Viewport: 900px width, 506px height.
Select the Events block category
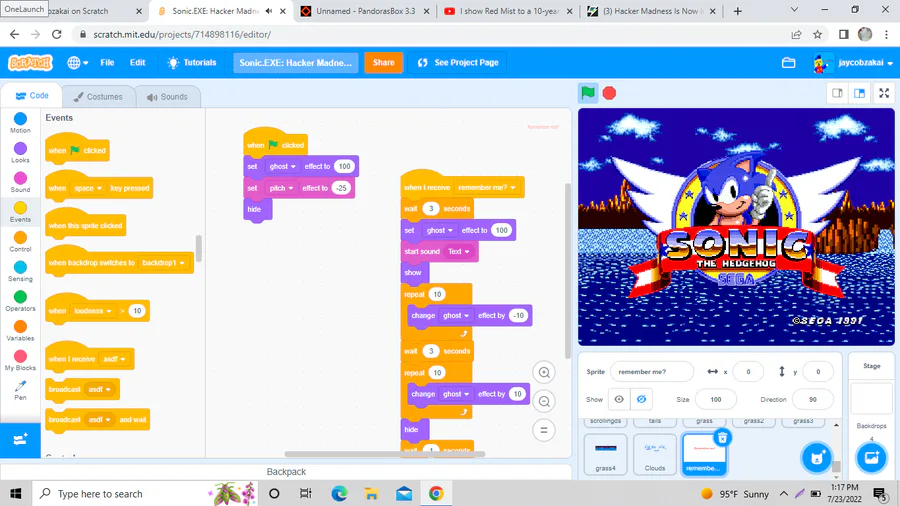(x=20, y=212)
